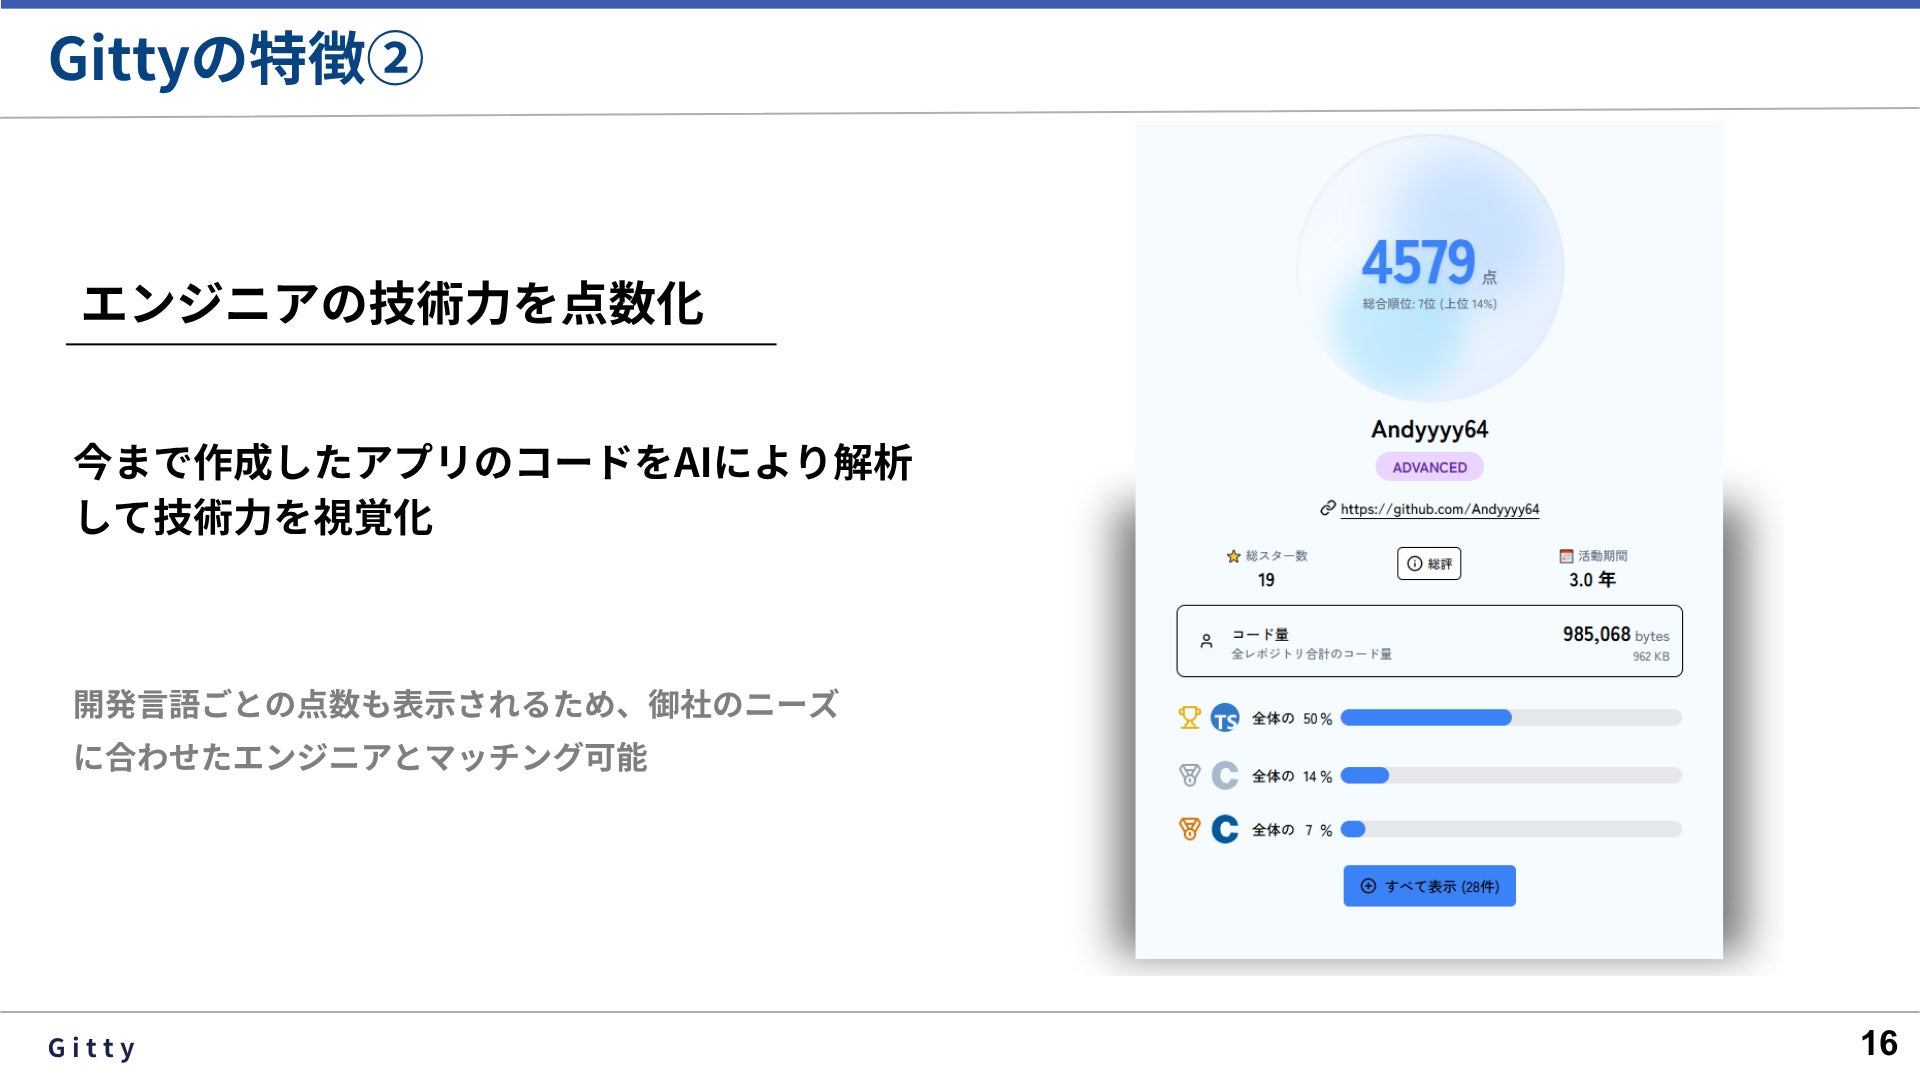This screenshot has height=1080, width=1920.
Task: Click the 4579 score circle
Action: click(x=1429, y=267)
